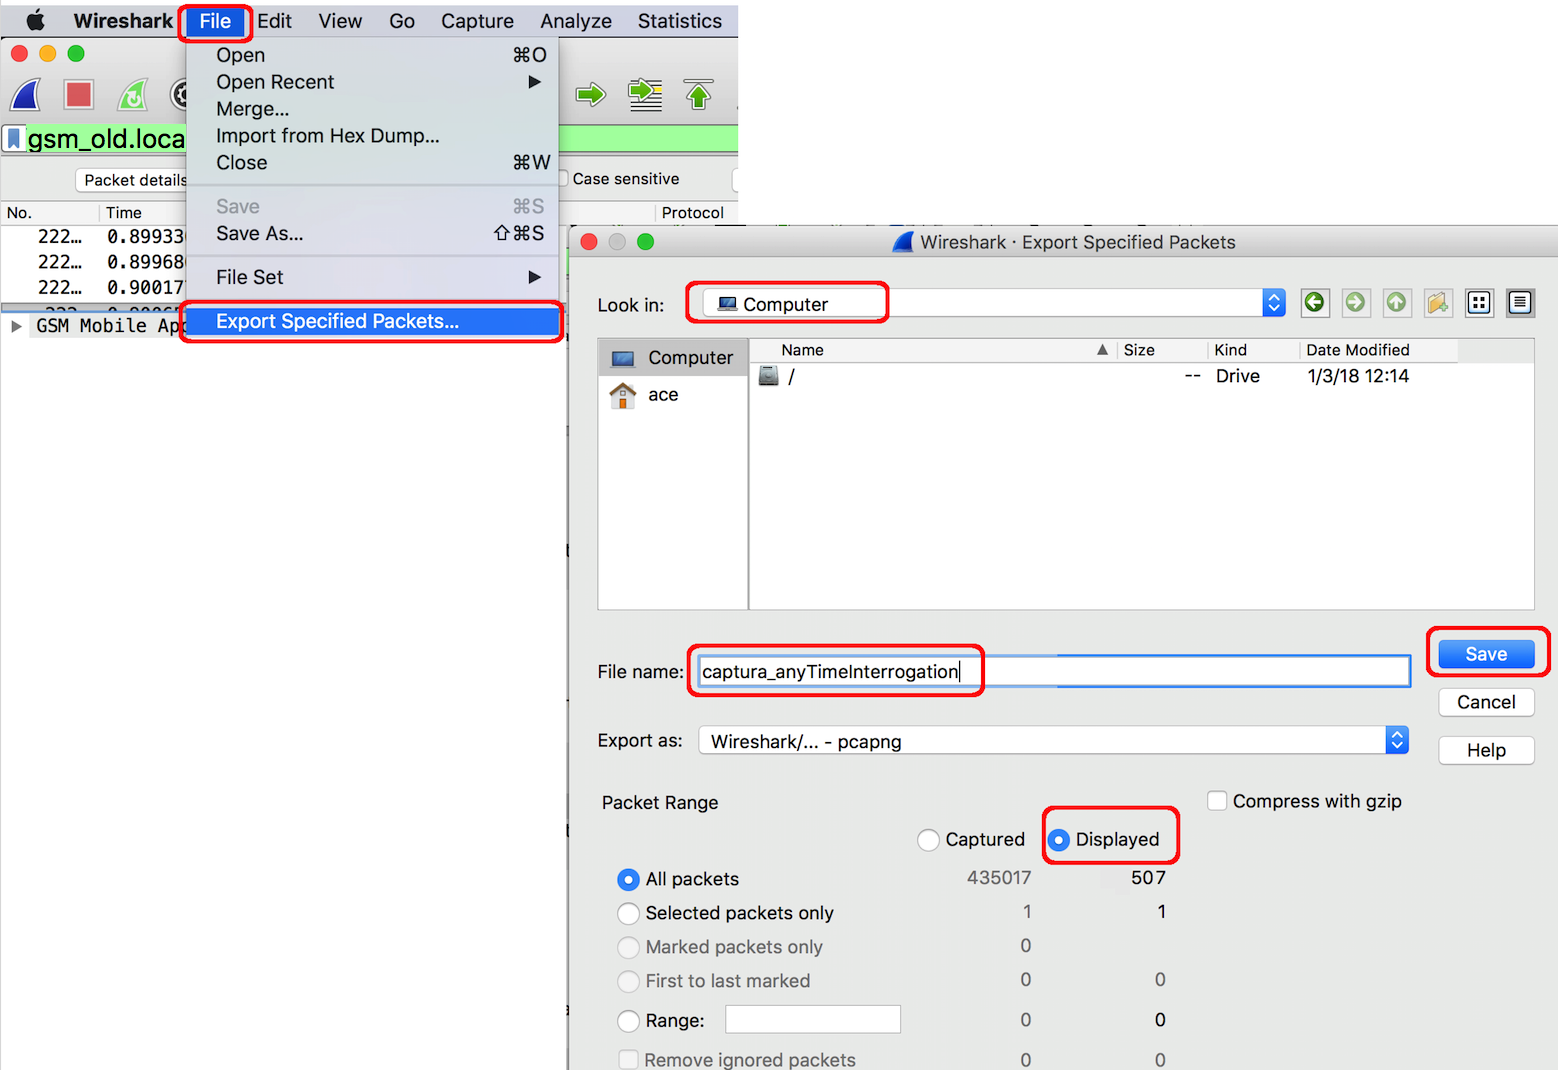Image resolution: width=1558 pixels, height=1070 pixels.
Task: Choose Import from Hex Dump
Action: 373,136
